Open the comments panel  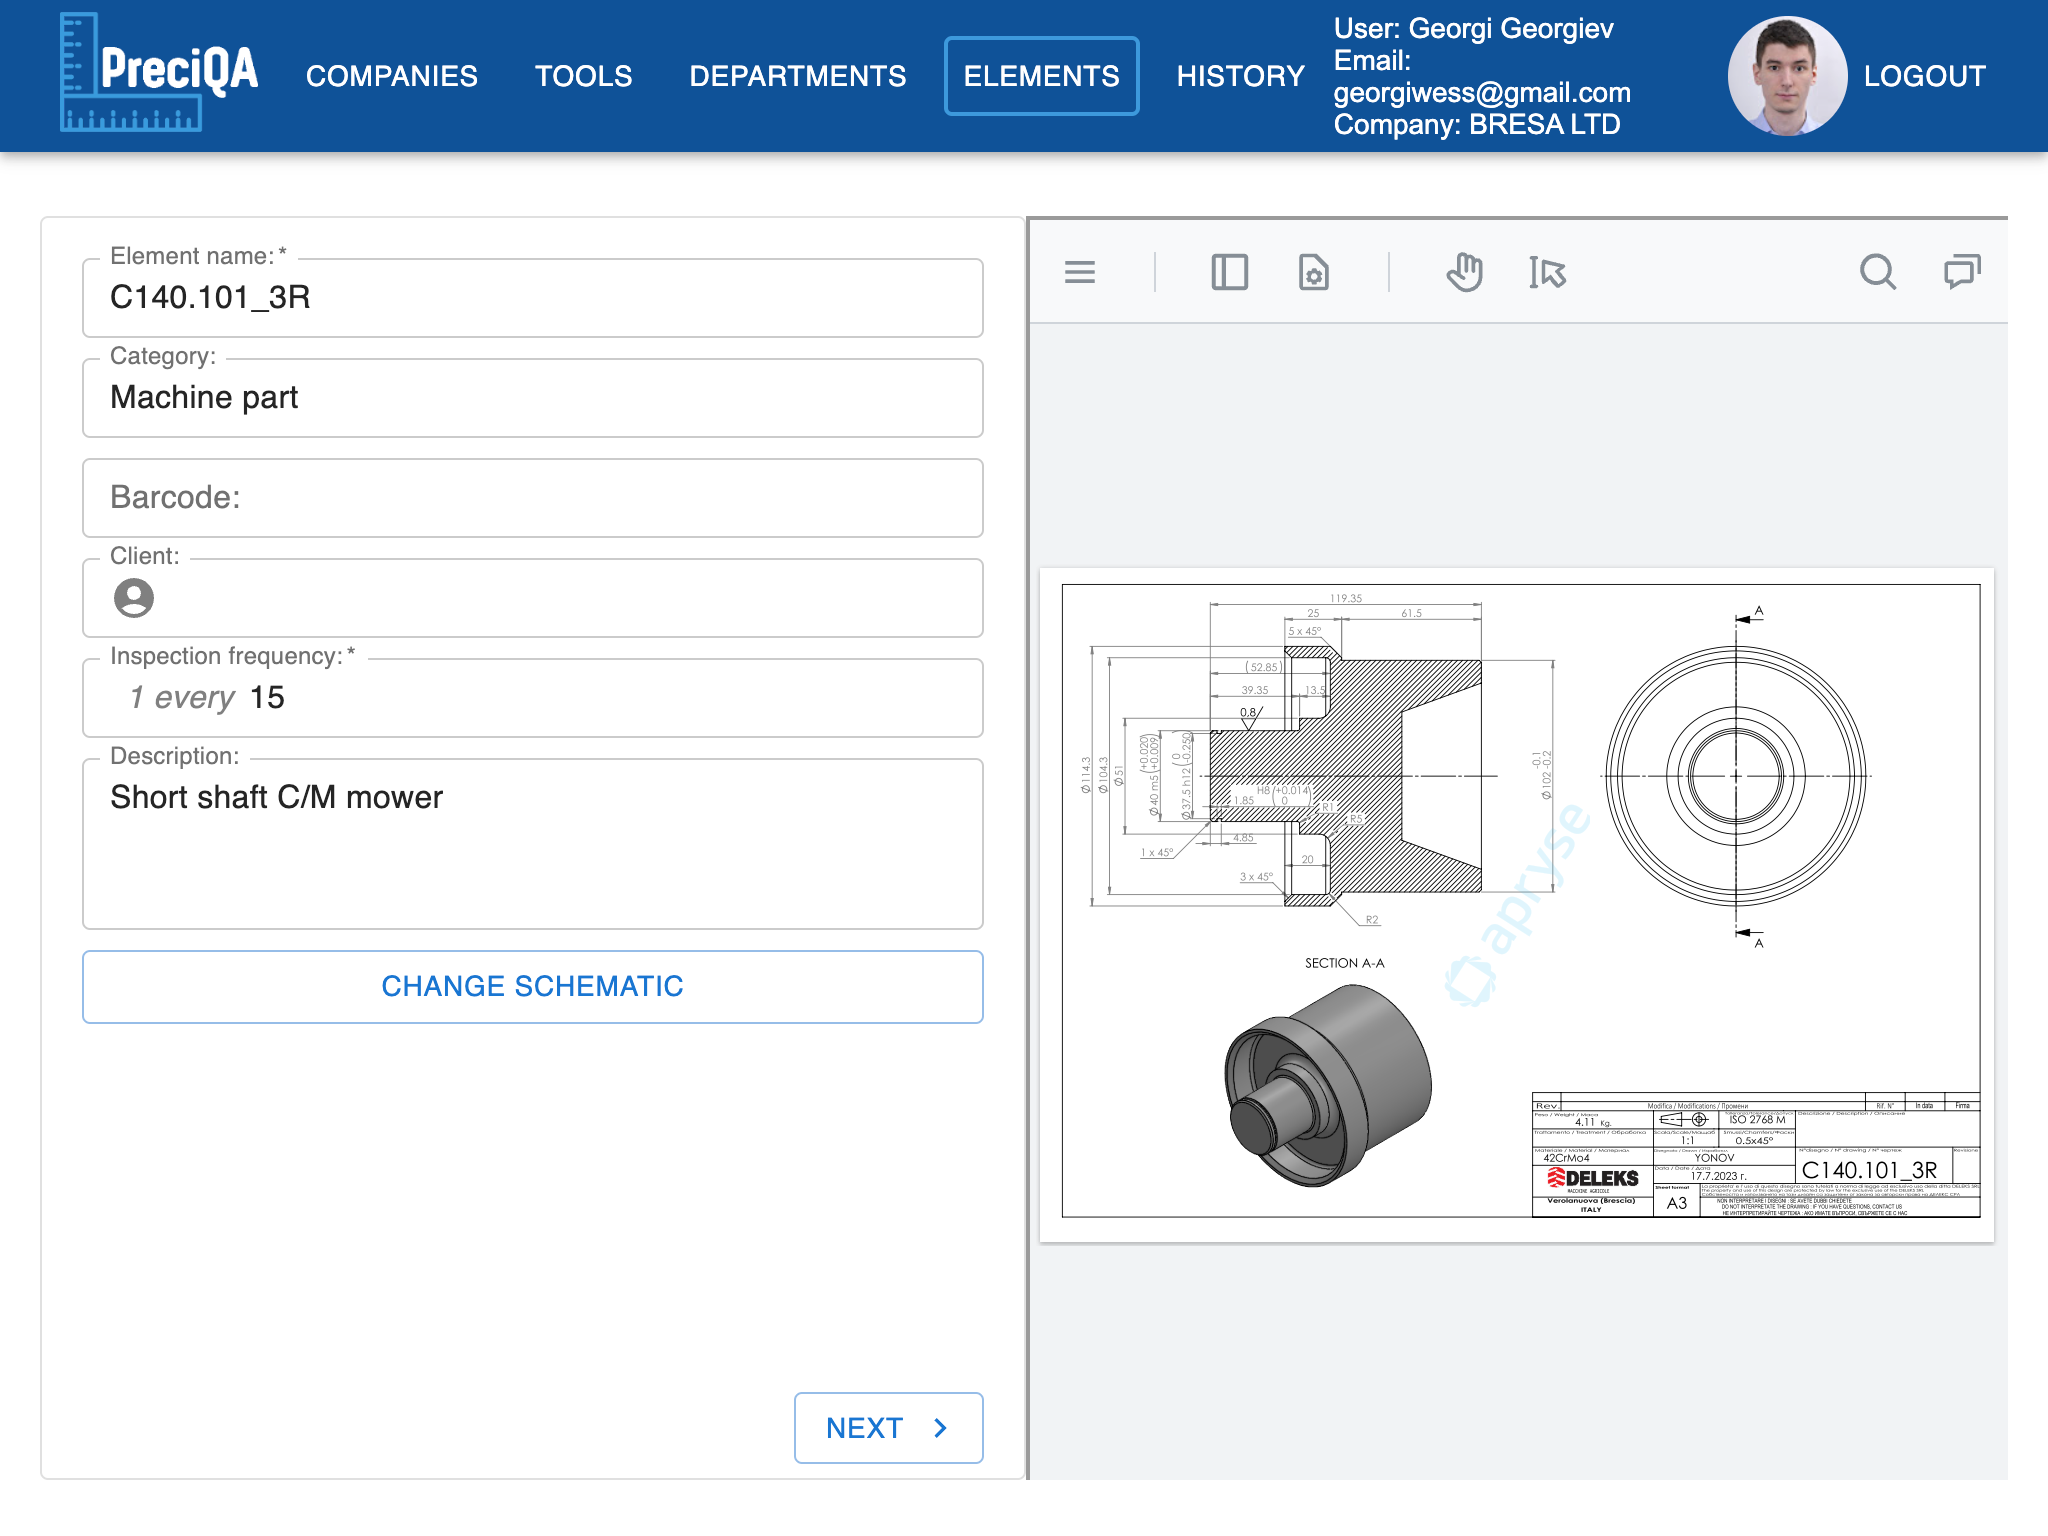(x=1961, y=272)
